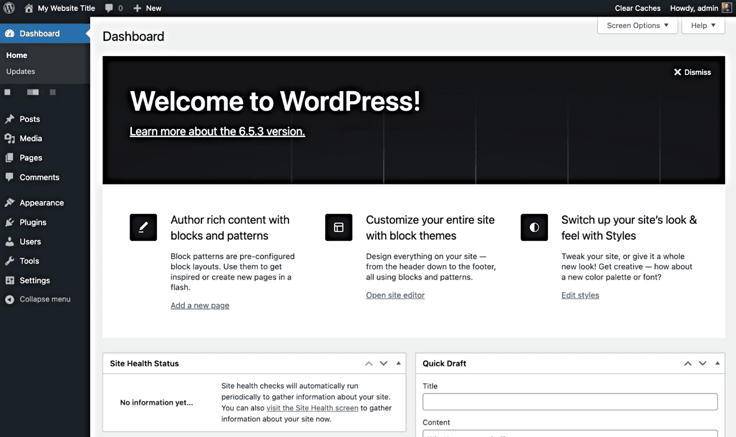Click My Website Title in the admin bar
736x437 pixels.
(x=66, y=8)
